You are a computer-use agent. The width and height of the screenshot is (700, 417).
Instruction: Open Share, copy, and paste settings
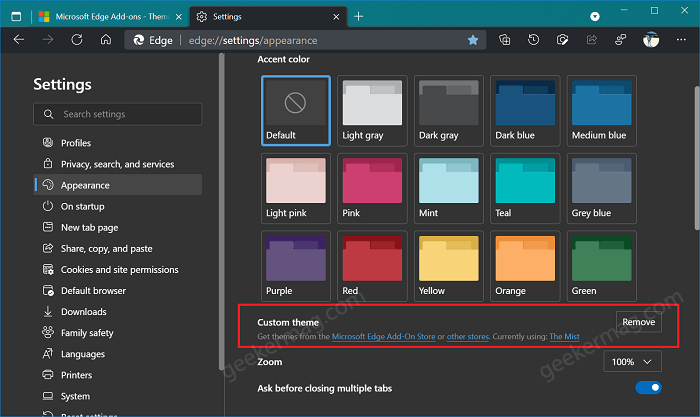pos(118,248)
